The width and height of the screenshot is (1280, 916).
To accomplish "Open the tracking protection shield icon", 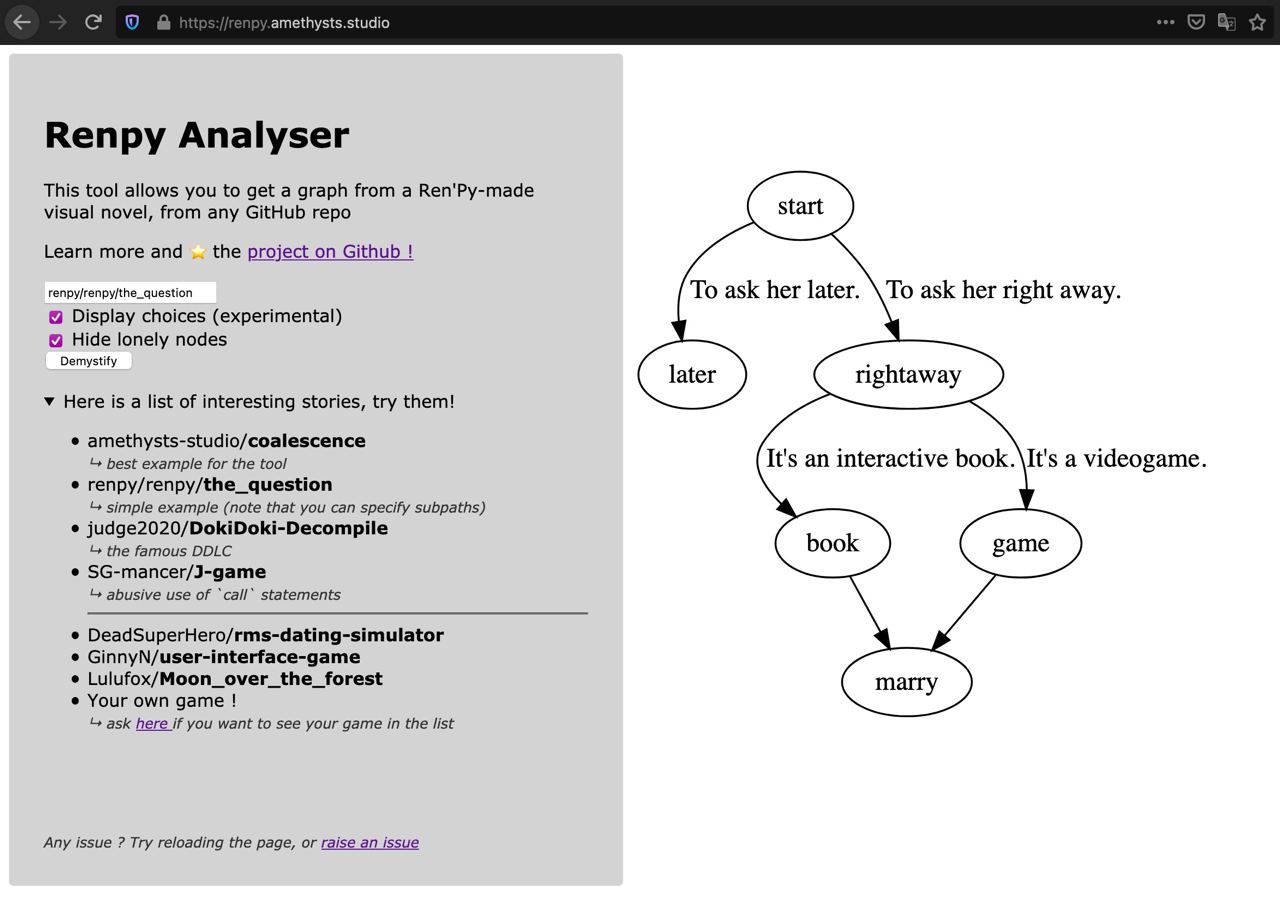I will click(132, 22).
